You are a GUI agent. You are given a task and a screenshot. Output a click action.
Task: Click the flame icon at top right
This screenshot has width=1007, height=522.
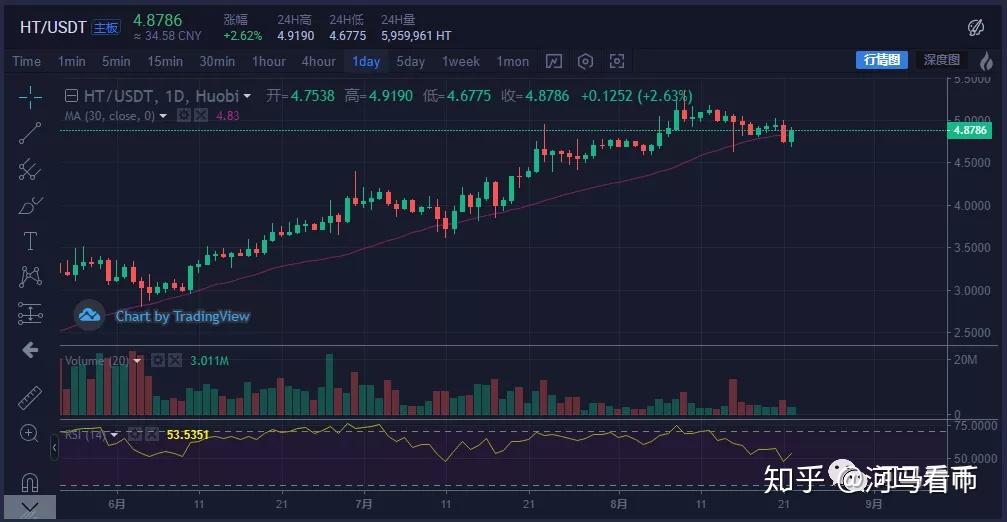986,61
